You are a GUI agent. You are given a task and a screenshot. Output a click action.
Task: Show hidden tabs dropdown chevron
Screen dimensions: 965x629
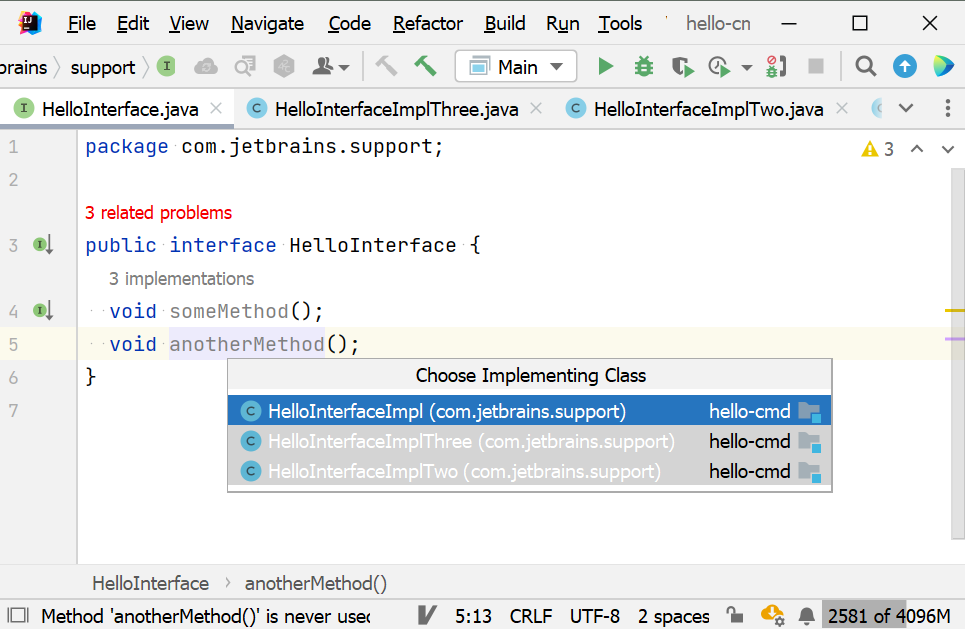click(906, 108)
